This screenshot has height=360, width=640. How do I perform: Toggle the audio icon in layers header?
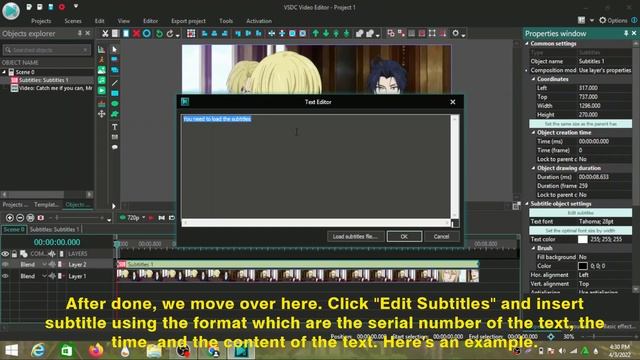(x=52, y=254)
